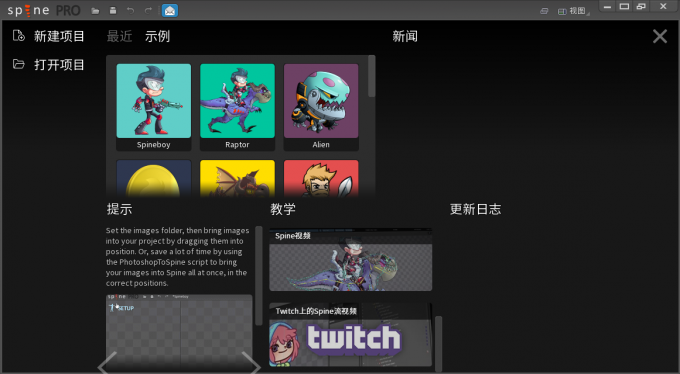Click the tips panel scrollbar

point(259,275)
